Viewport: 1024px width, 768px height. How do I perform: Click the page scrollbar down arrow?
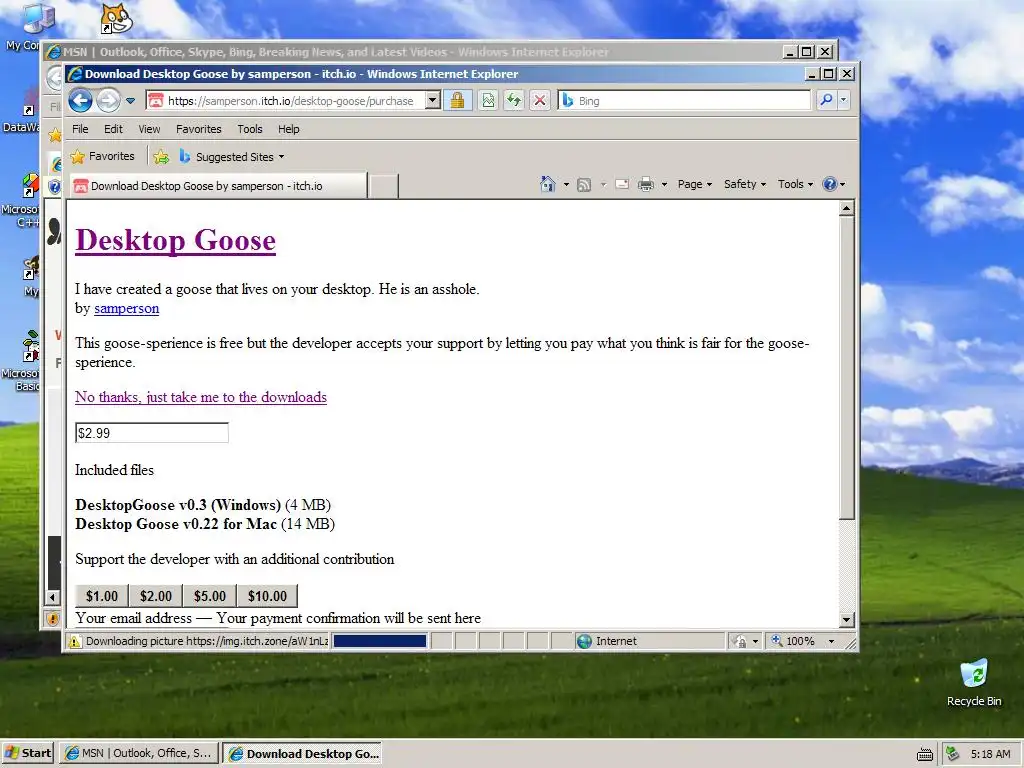tap(846, 619)
